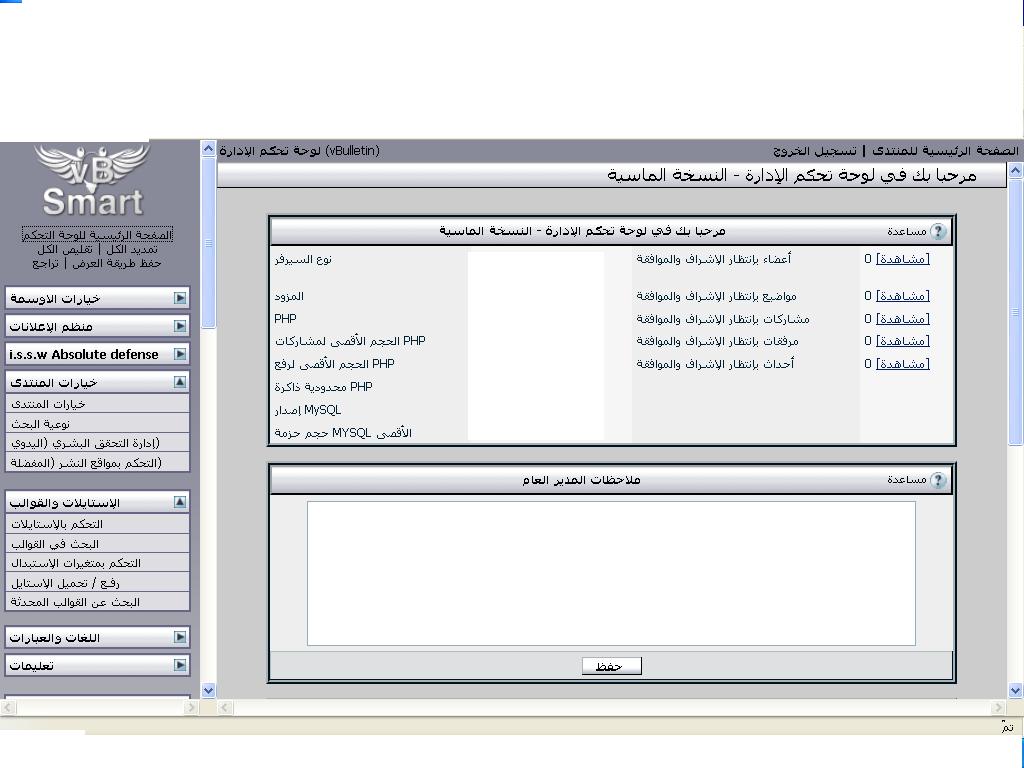Expand the تعليمات sidebar section
Screen dimensions: 1024x768
pyautogui.click(x=180, y=665)
